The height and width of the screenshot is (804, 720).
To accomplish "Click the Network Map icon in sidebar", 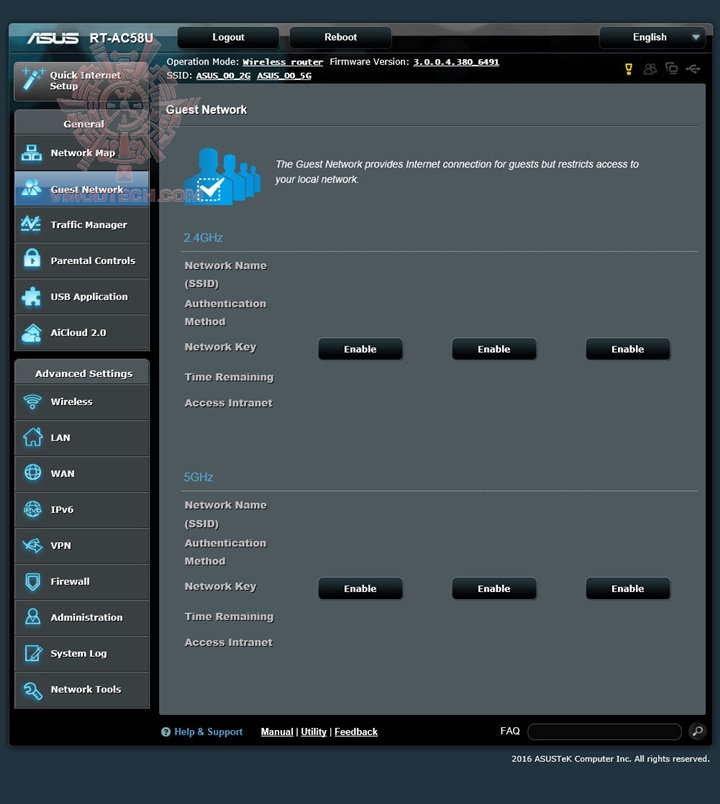I will (32, 153).
